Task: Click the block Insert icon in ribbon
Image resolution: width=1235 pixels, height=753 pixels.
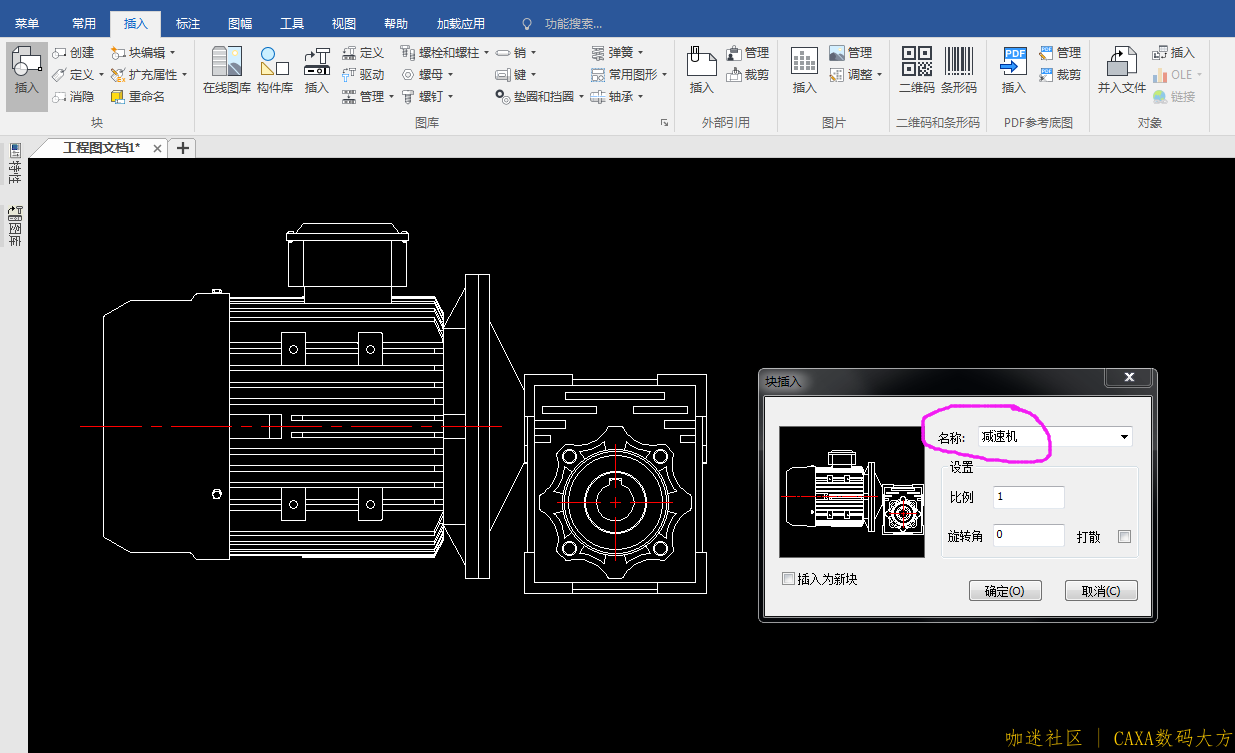Action: tap(27, 70)
